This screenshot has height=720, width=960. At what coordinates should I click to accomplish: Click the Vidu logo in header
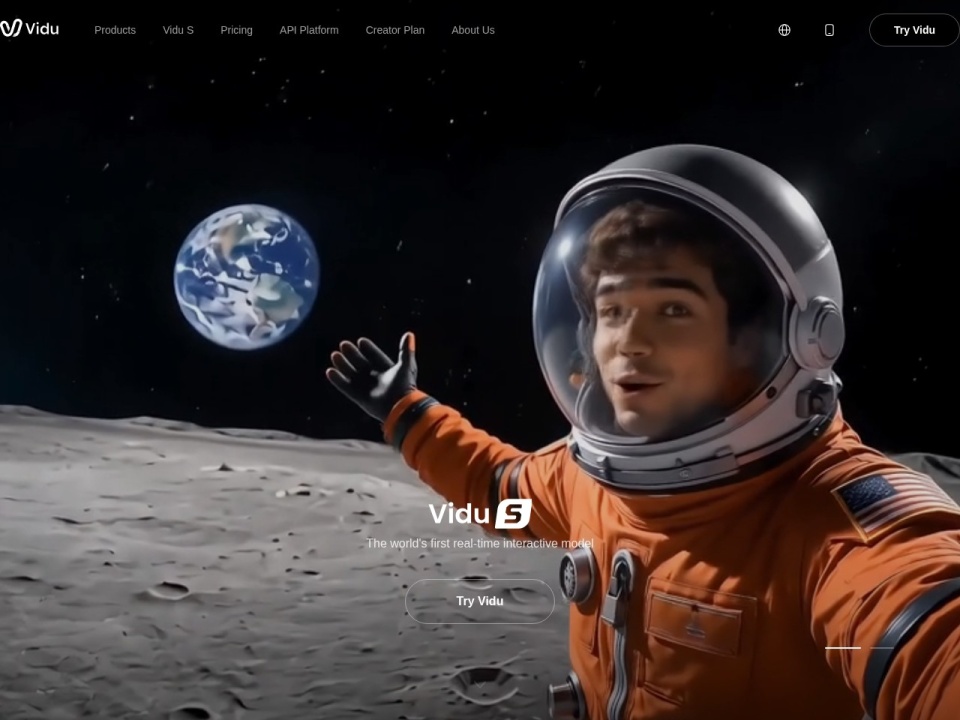click(x=29, y=28)
